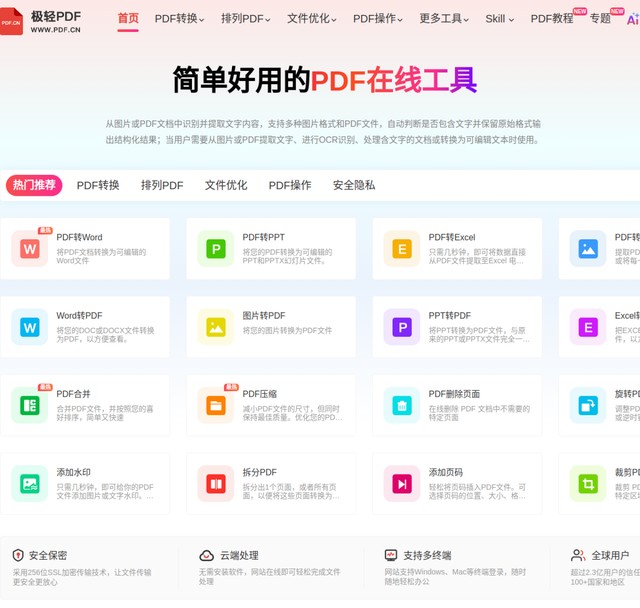Click the 云端处理 feature heading

239,555
